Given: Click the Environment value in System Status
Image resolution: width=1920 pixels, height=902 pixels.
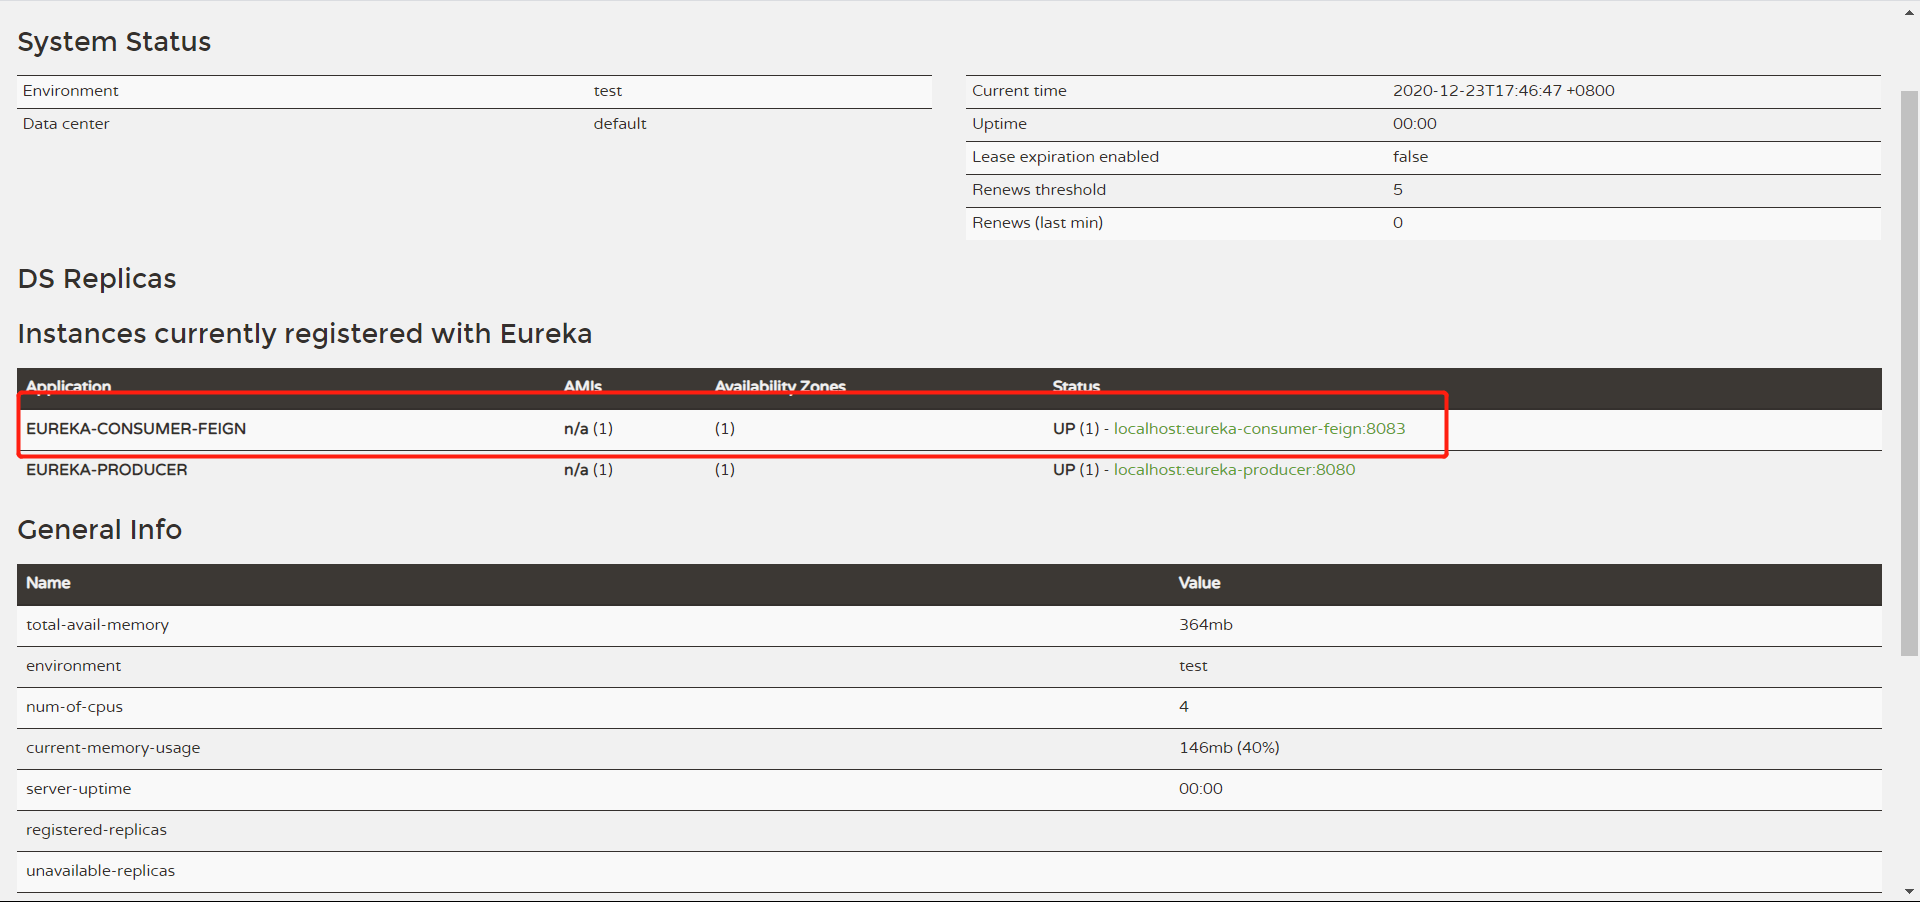Looking at the screenshot, I should pyautogui.click(x=607, y=90).
